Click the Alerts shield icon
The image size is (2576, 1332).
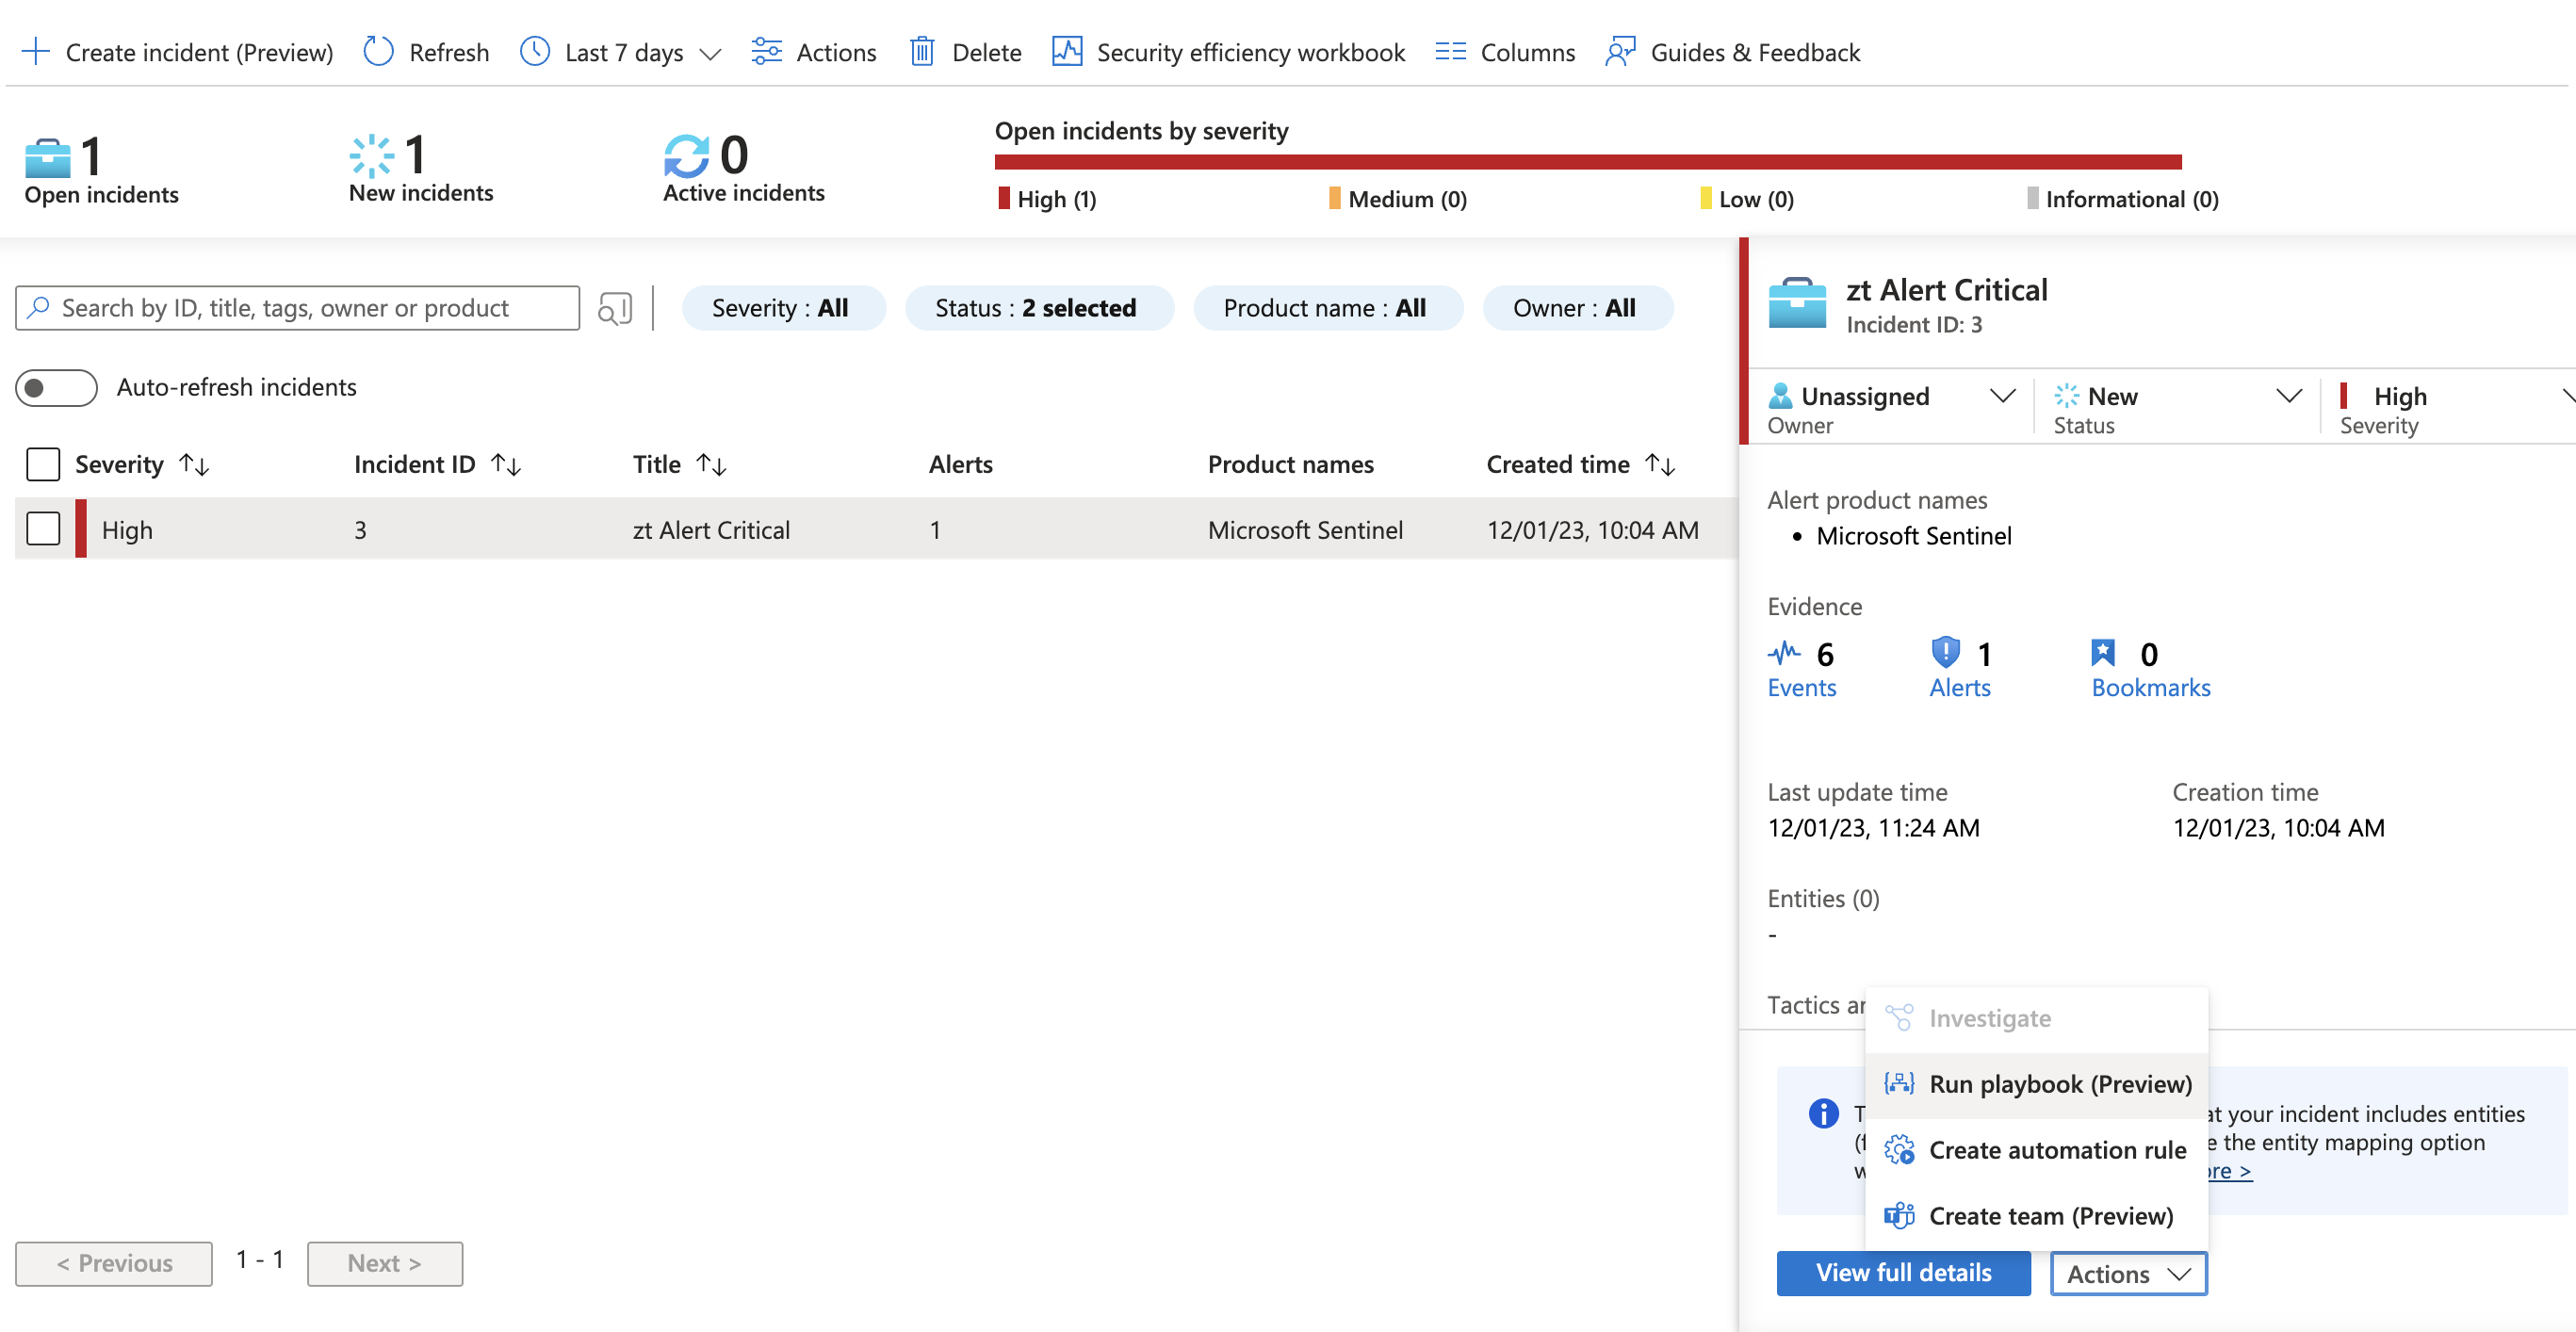(x=1944, y=653)
